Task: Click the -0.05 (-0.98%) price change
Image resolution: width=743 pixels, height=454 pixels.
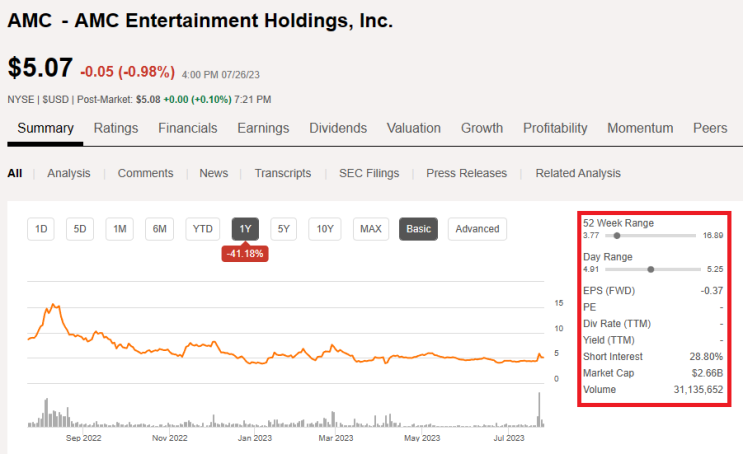Action: coord(127,72)
